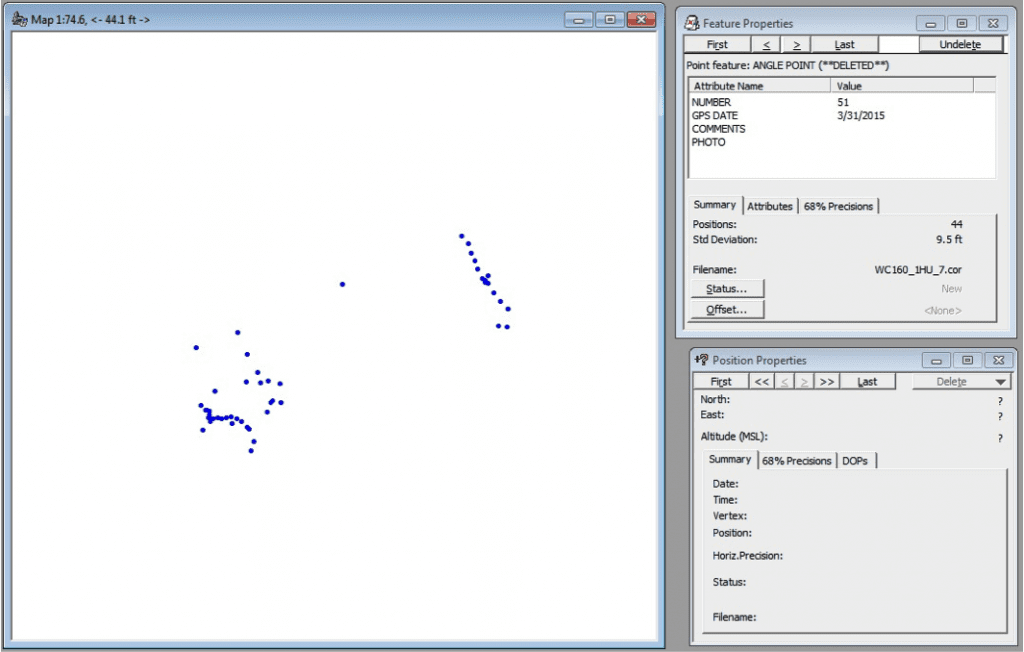Click the isolated center point on map

(x=342, y=284)
